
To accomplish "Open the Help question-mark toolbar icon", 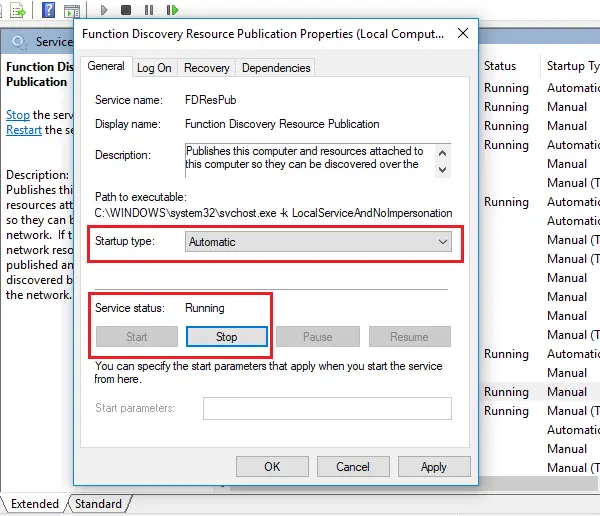I will tap(48, 9).
